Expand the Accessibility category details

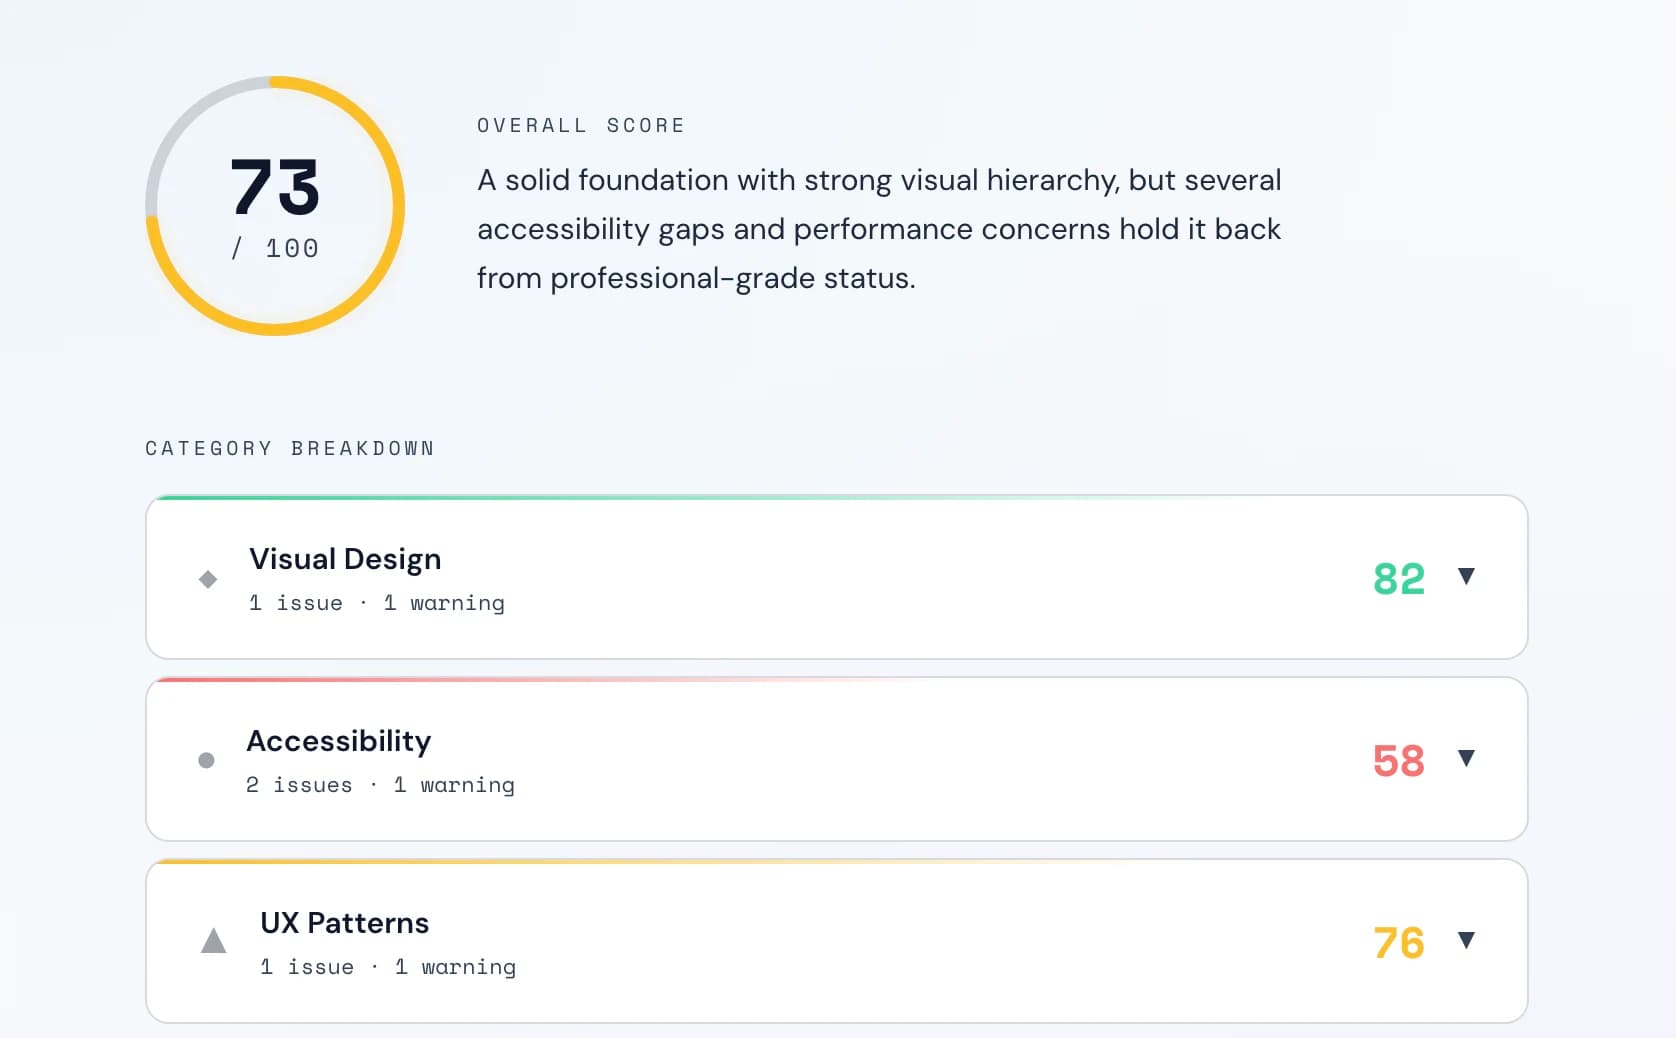(1467, 758)
